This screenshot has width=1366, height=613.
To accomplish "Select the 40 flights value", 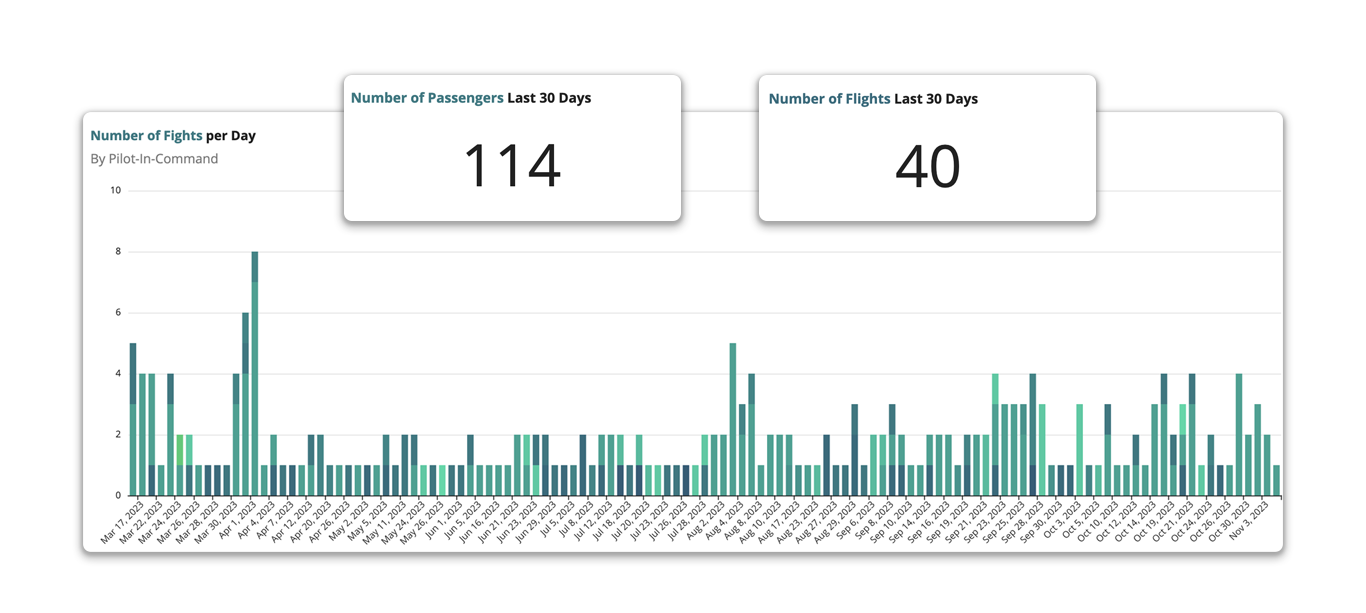I will (928, 166).
